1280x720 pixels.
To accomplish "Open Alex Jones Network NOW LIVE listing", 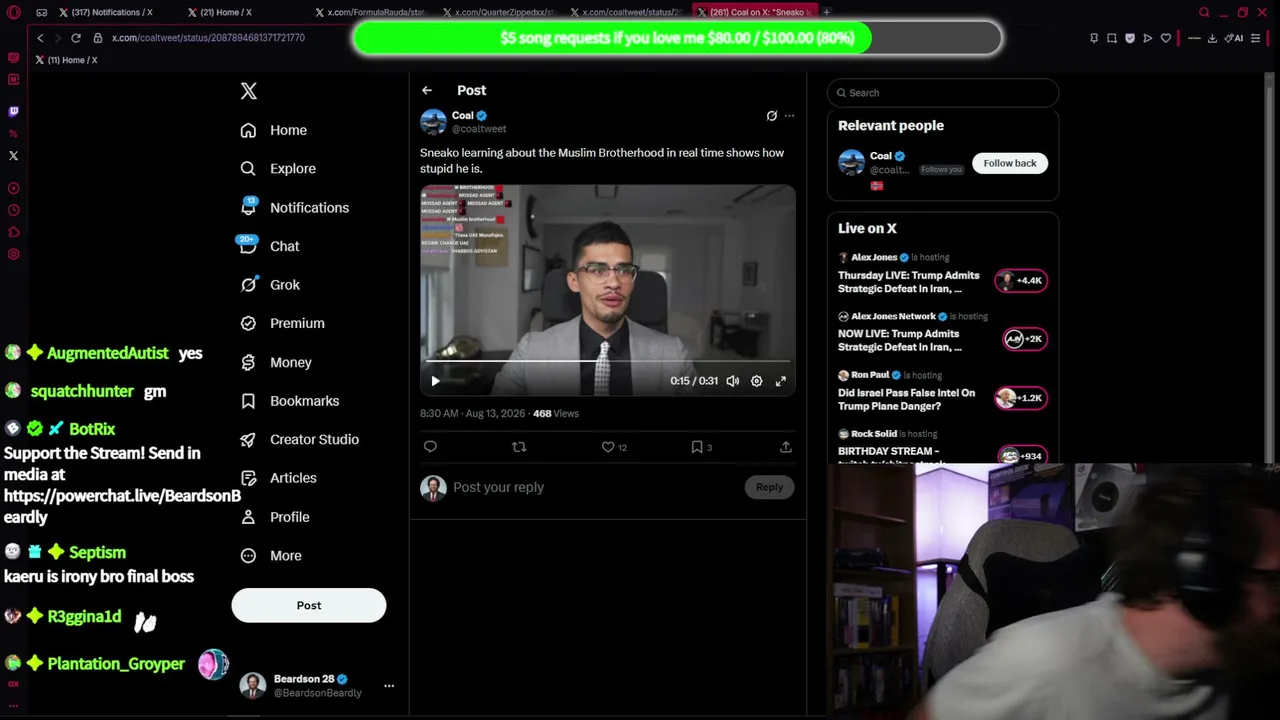I will point(942,332).
